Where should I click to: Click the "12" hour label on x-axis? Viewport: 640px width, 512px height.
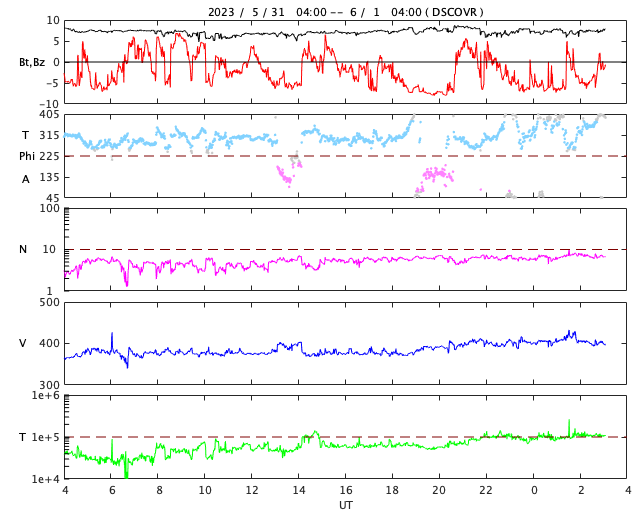point(251,490)
